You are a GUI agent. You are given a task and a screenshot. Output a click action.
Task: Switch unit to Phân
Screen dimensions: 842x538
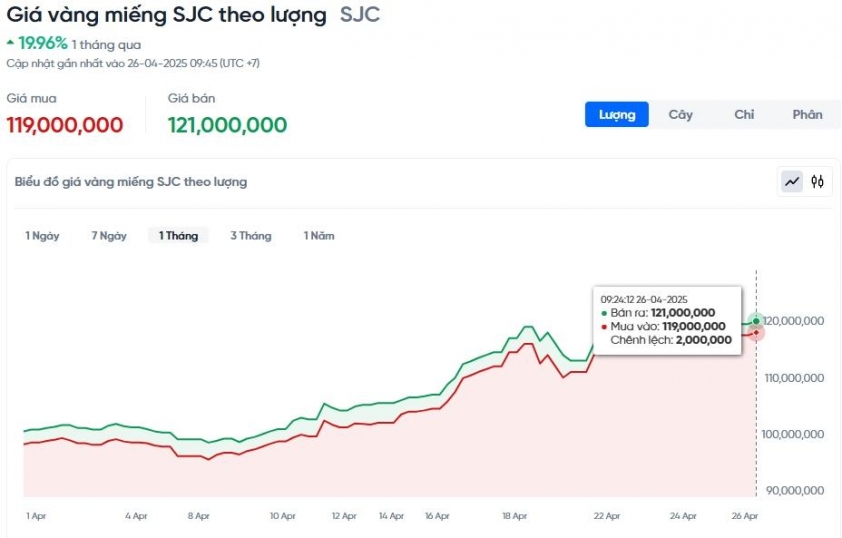(807, 114)
